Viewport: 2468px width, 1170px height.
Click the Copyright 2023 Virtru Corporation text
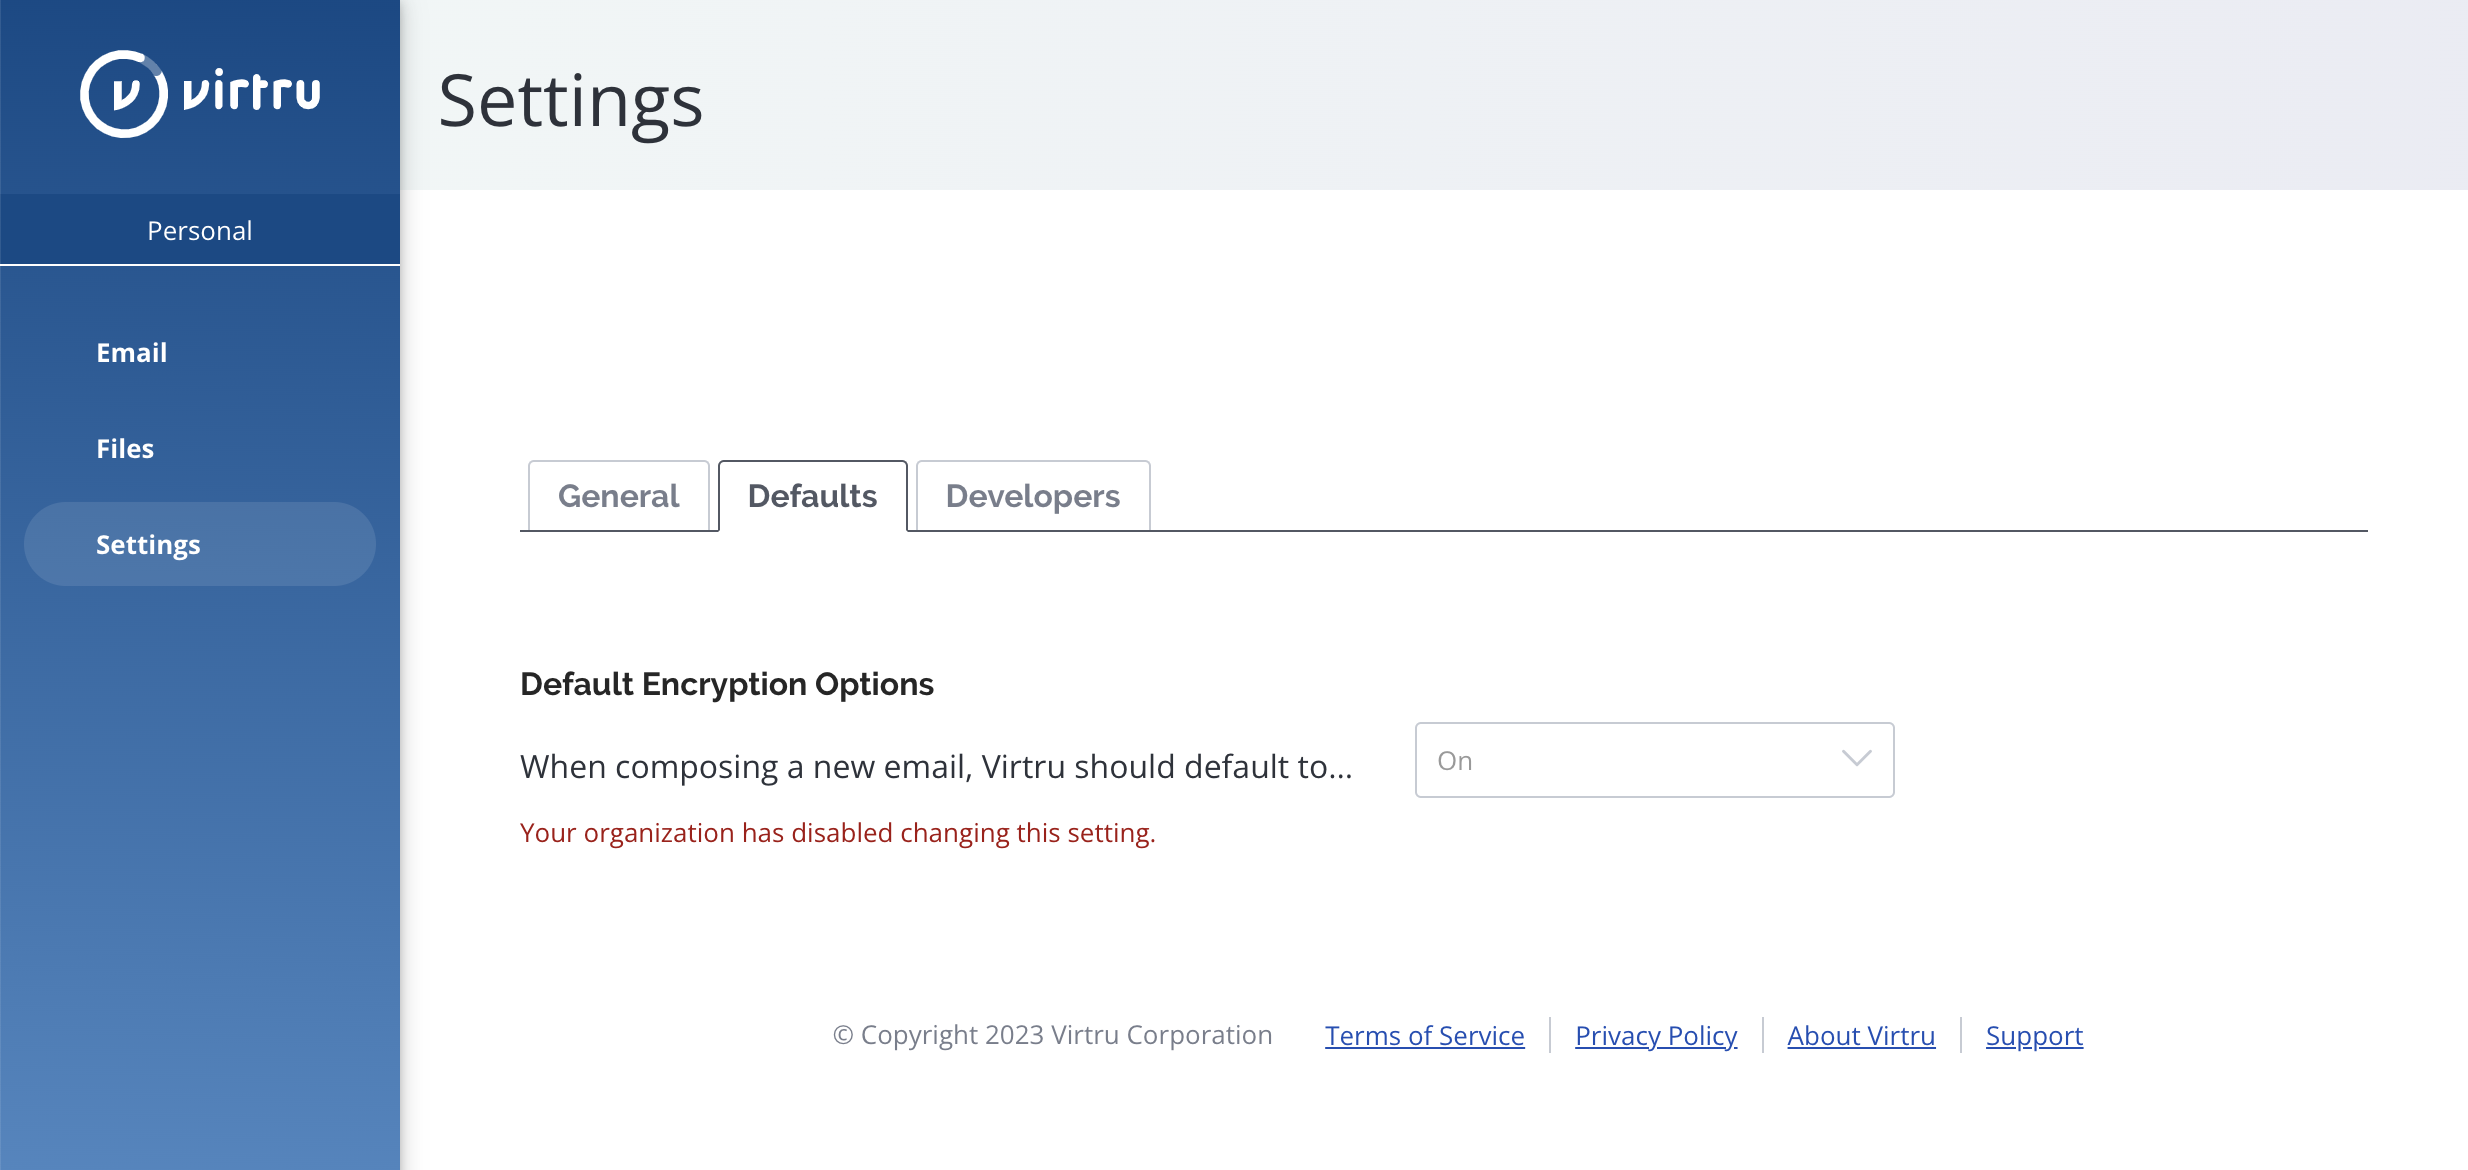(1053, 1035)
